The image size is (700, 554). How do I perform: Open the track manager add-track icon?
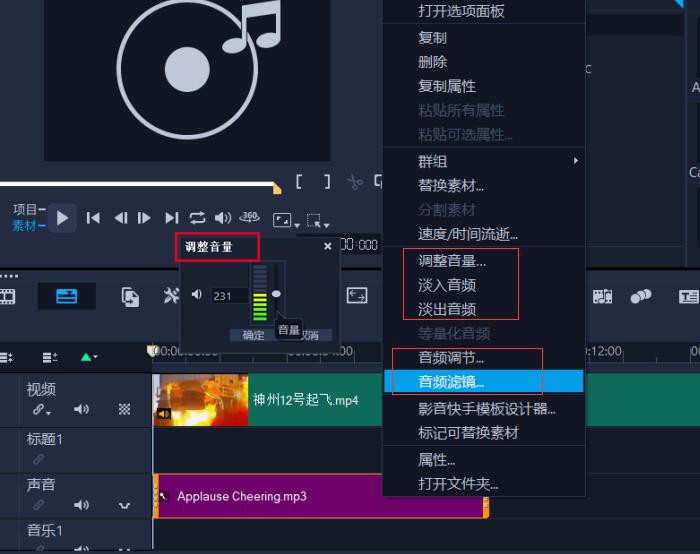pos(50,358)
